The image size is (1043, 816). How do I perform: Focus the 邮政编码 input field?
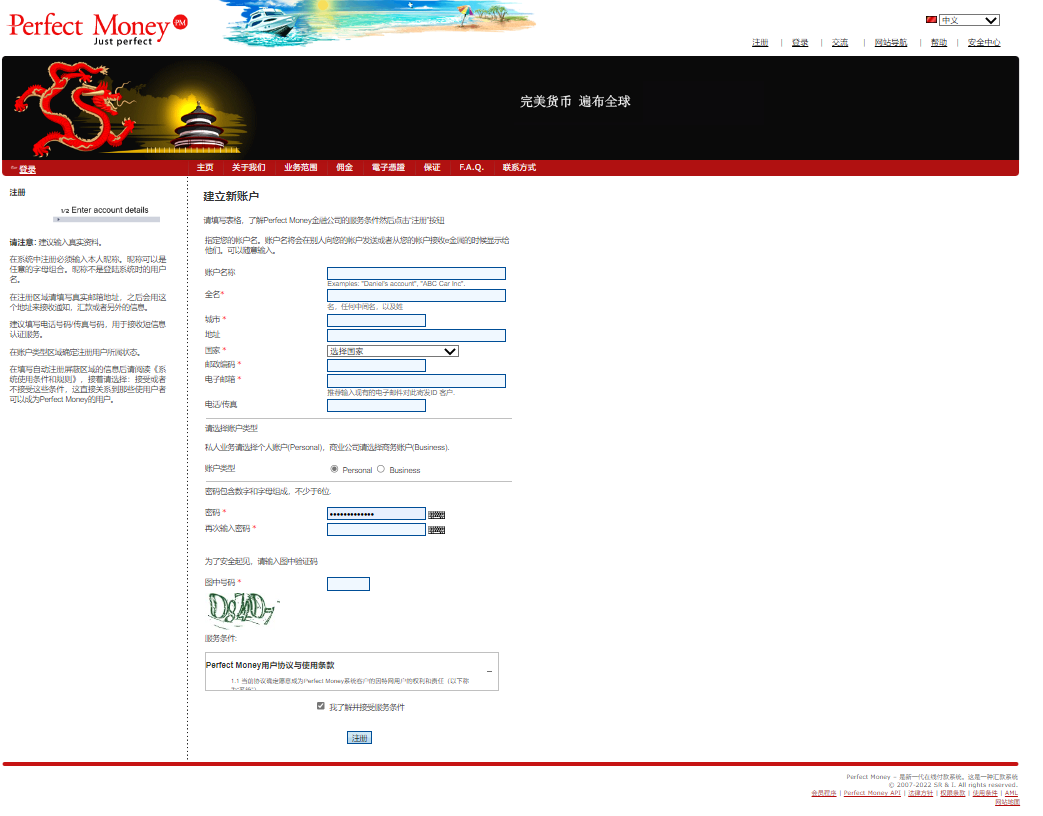pos(376,365)
